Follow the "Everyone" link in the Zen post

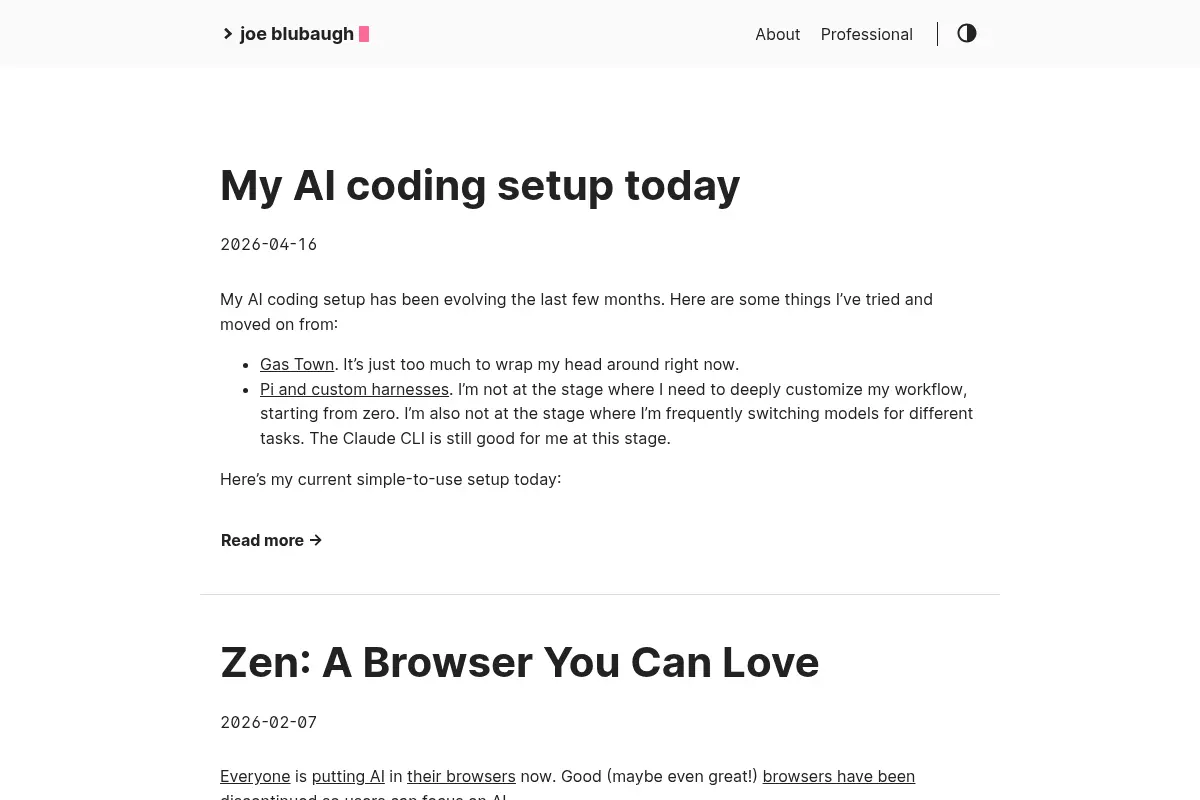(255, 776)
